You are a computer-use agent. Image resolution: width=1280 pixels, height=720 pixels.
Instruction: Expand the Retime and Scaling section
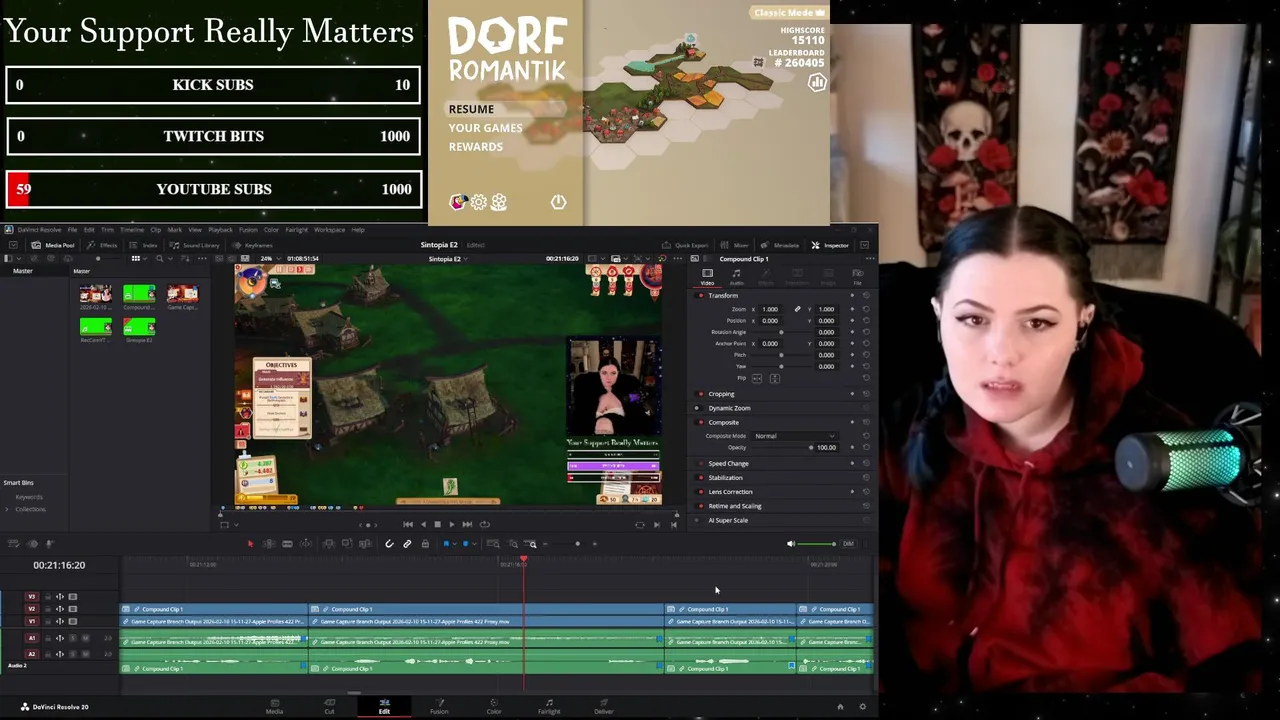point(735,506)
